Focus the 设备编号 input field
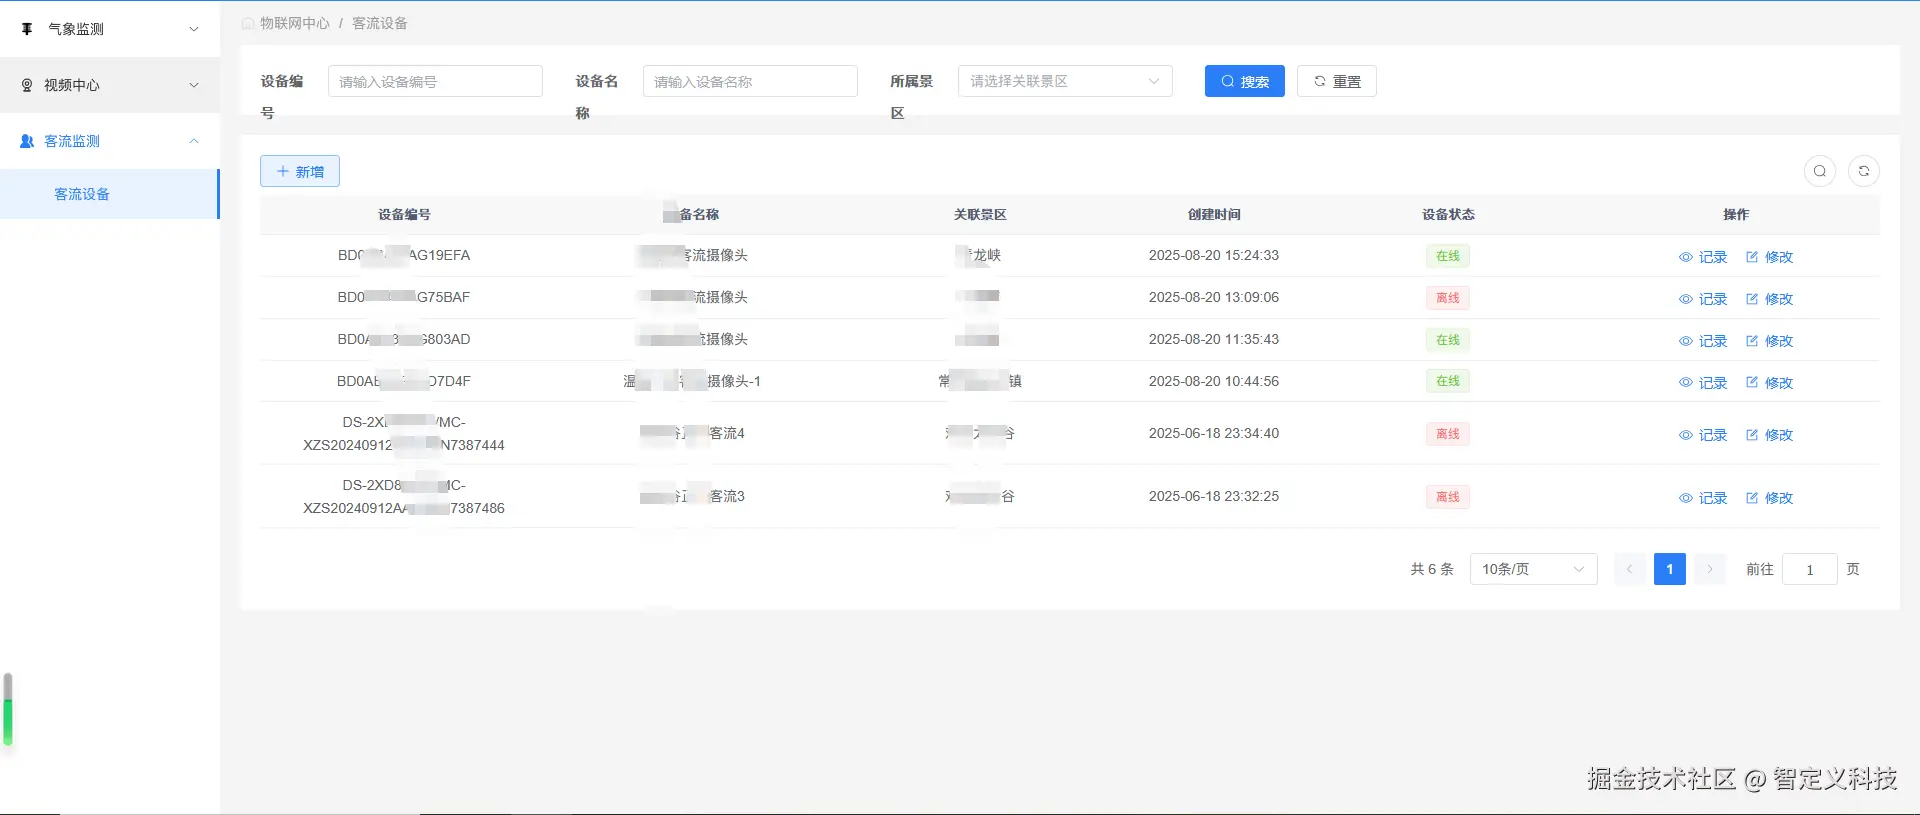This screenshot has width=1920, height=815. (x=435, y=81)
